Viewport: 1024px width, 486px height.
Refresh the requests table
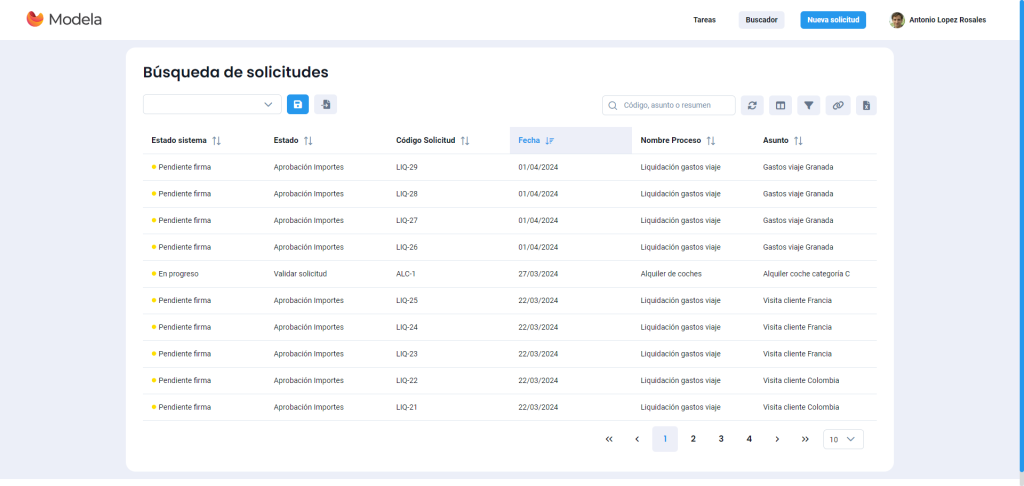(x=753, y=105)
